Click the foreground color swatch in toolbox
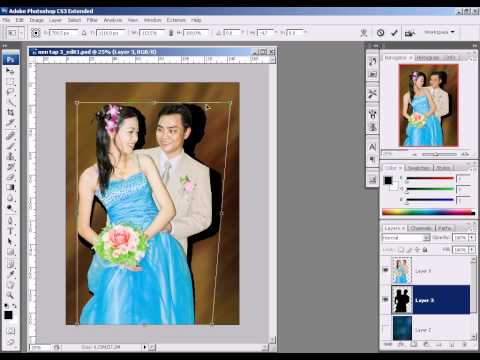The width and height of the screenshot is (480, 360). [8, 315]
